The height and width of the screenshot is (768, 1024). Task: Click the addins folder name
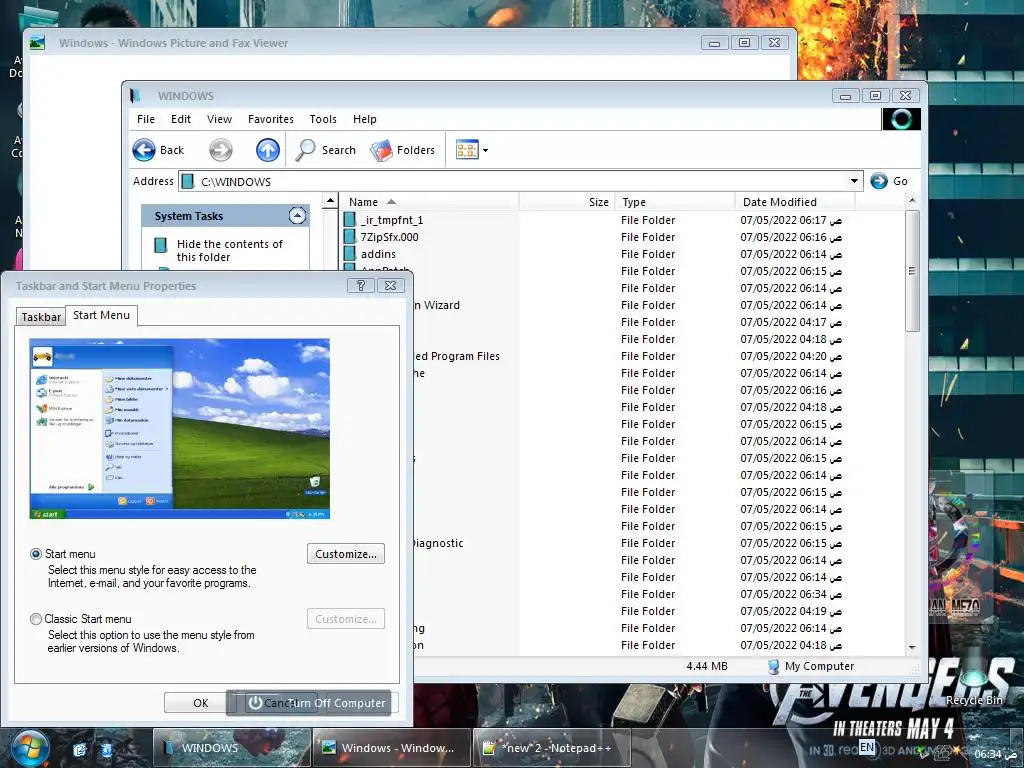[378, 254]
